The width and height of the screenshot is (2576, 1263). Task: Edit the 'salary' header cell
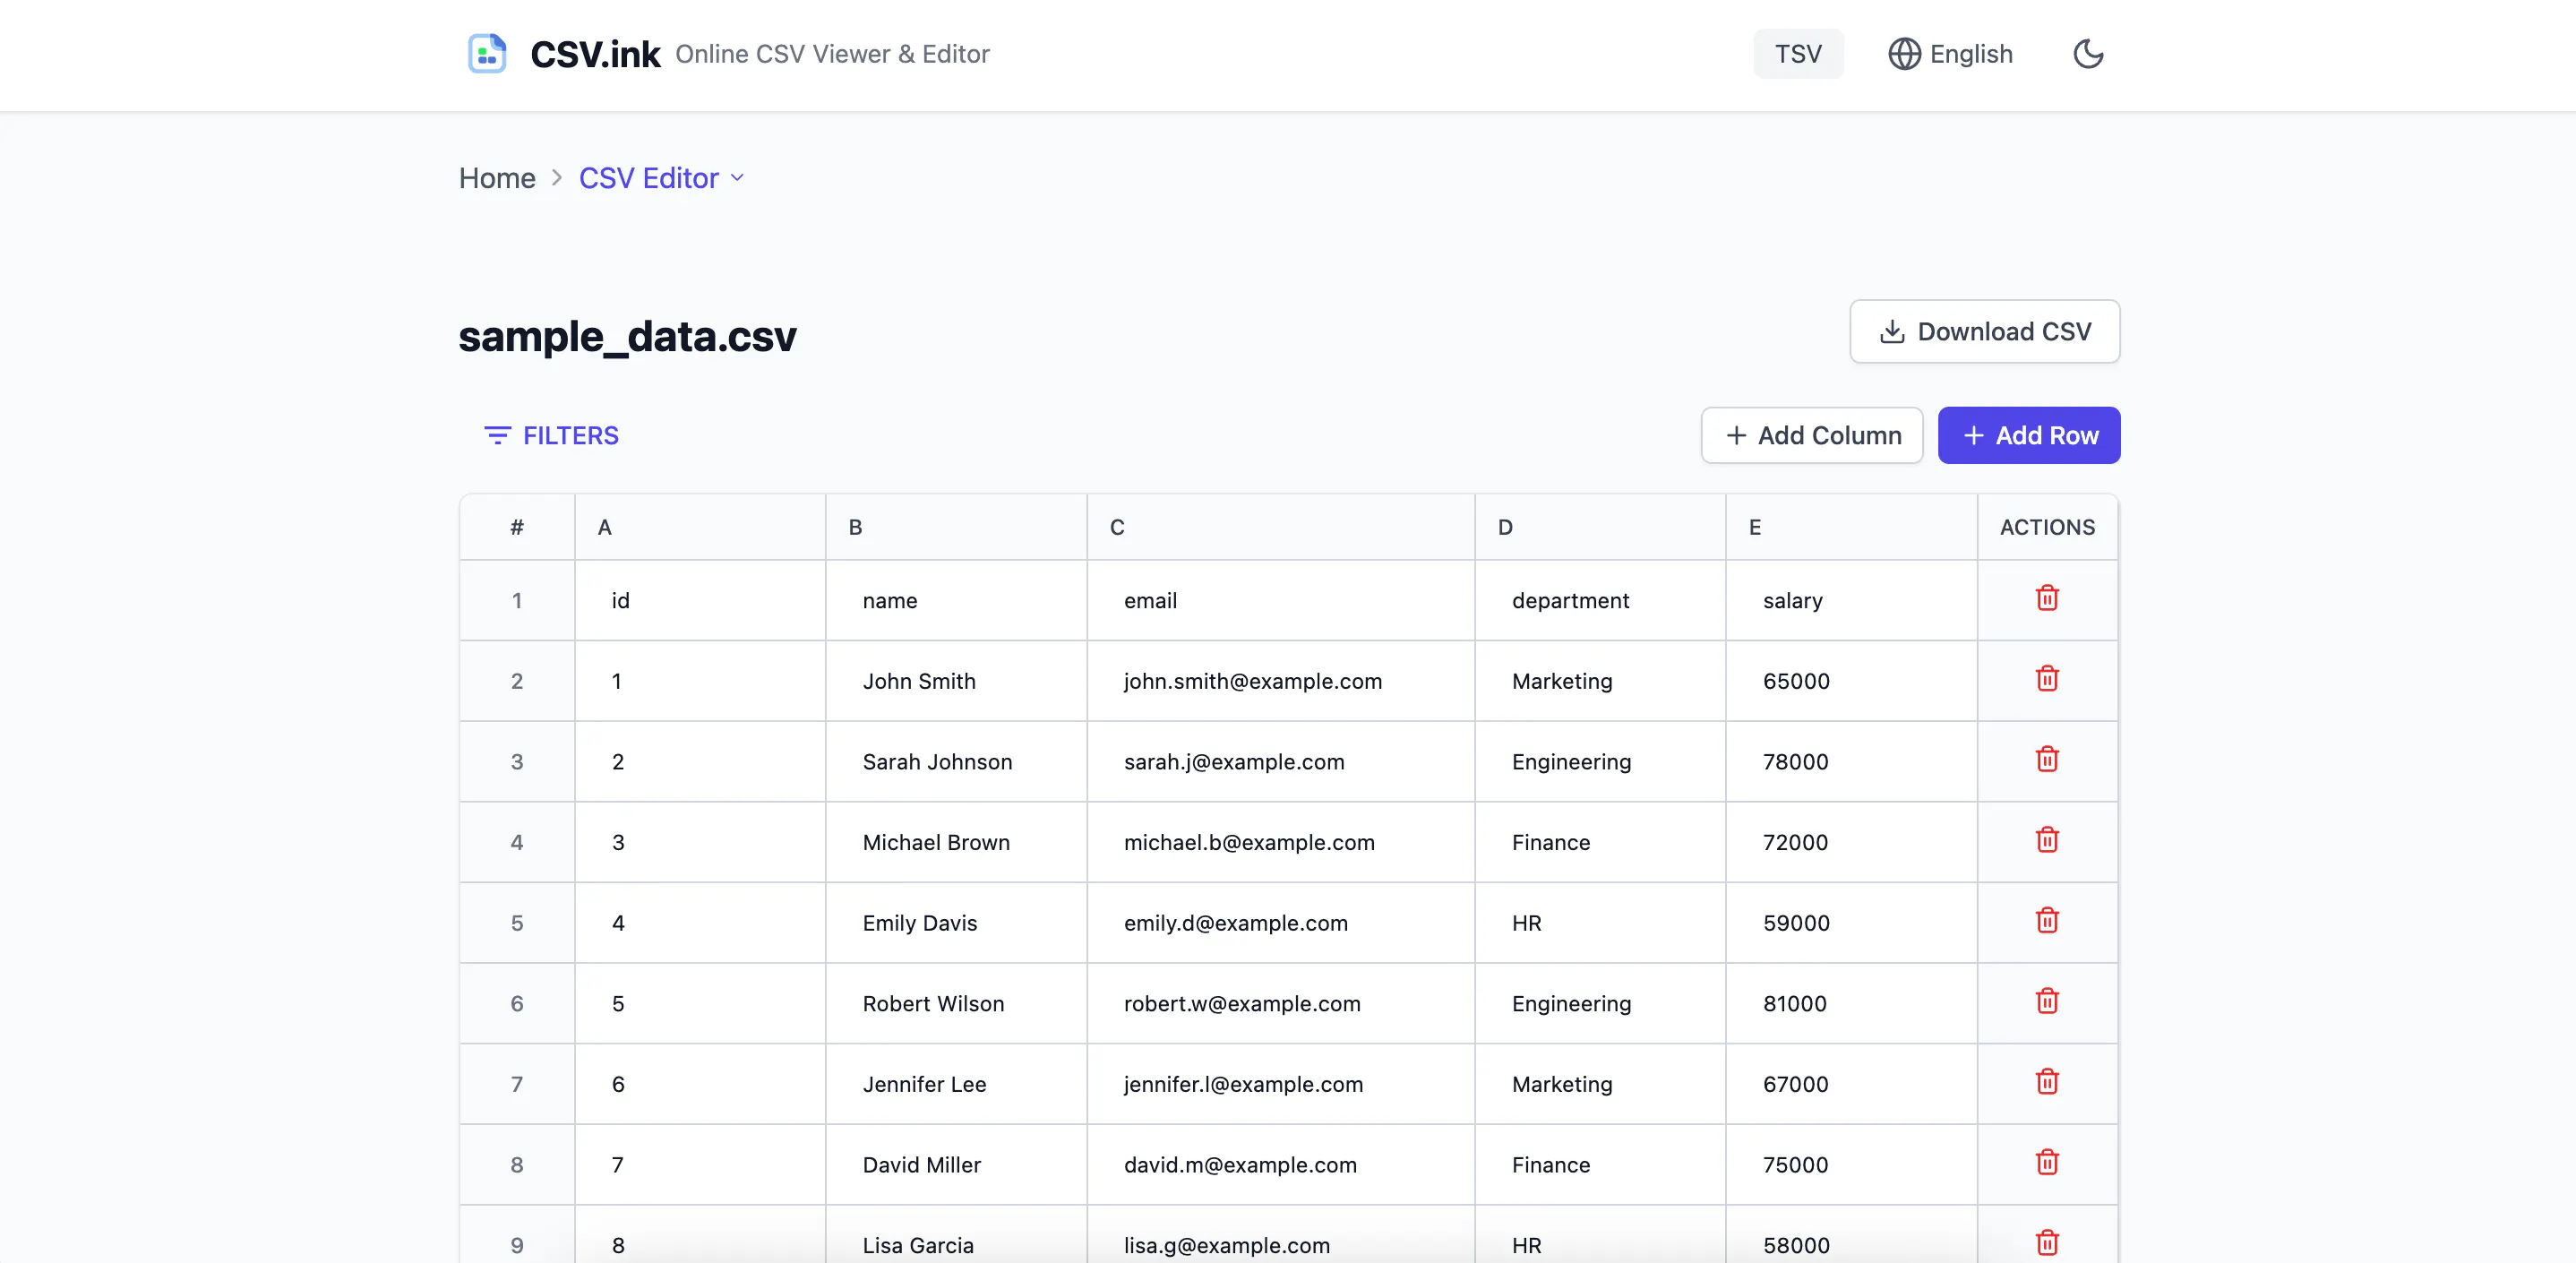click(x=1851, y=601)
